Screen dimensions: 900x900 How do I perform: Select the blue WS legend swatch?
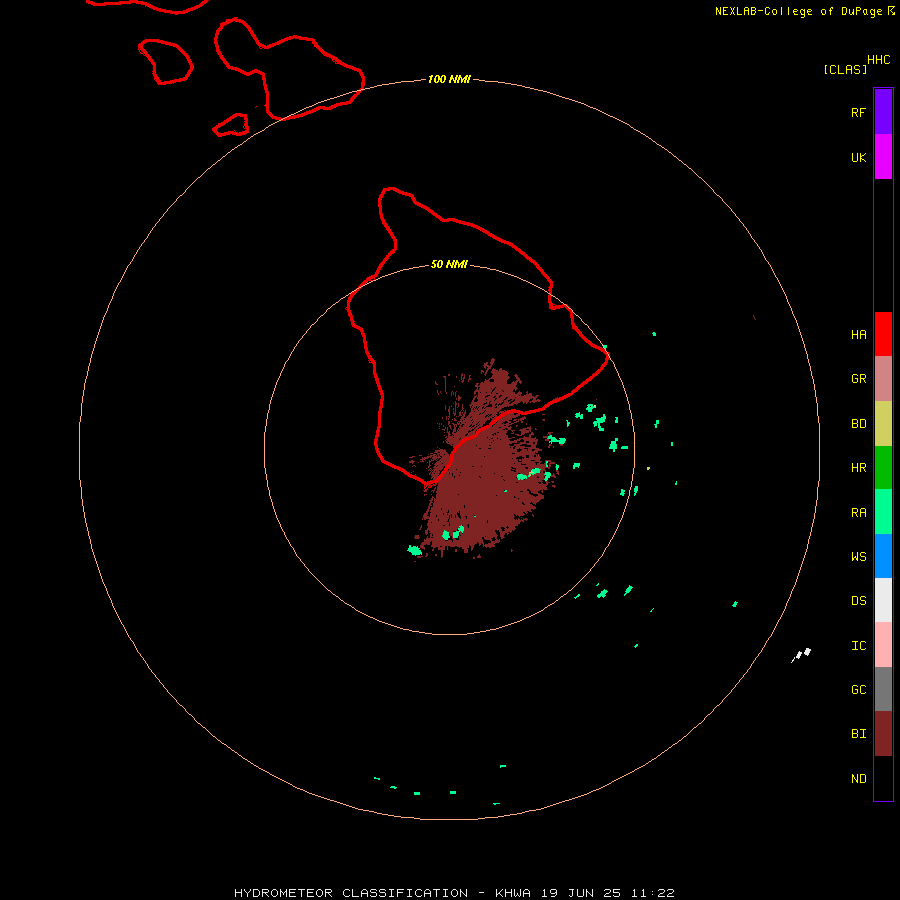883,556
